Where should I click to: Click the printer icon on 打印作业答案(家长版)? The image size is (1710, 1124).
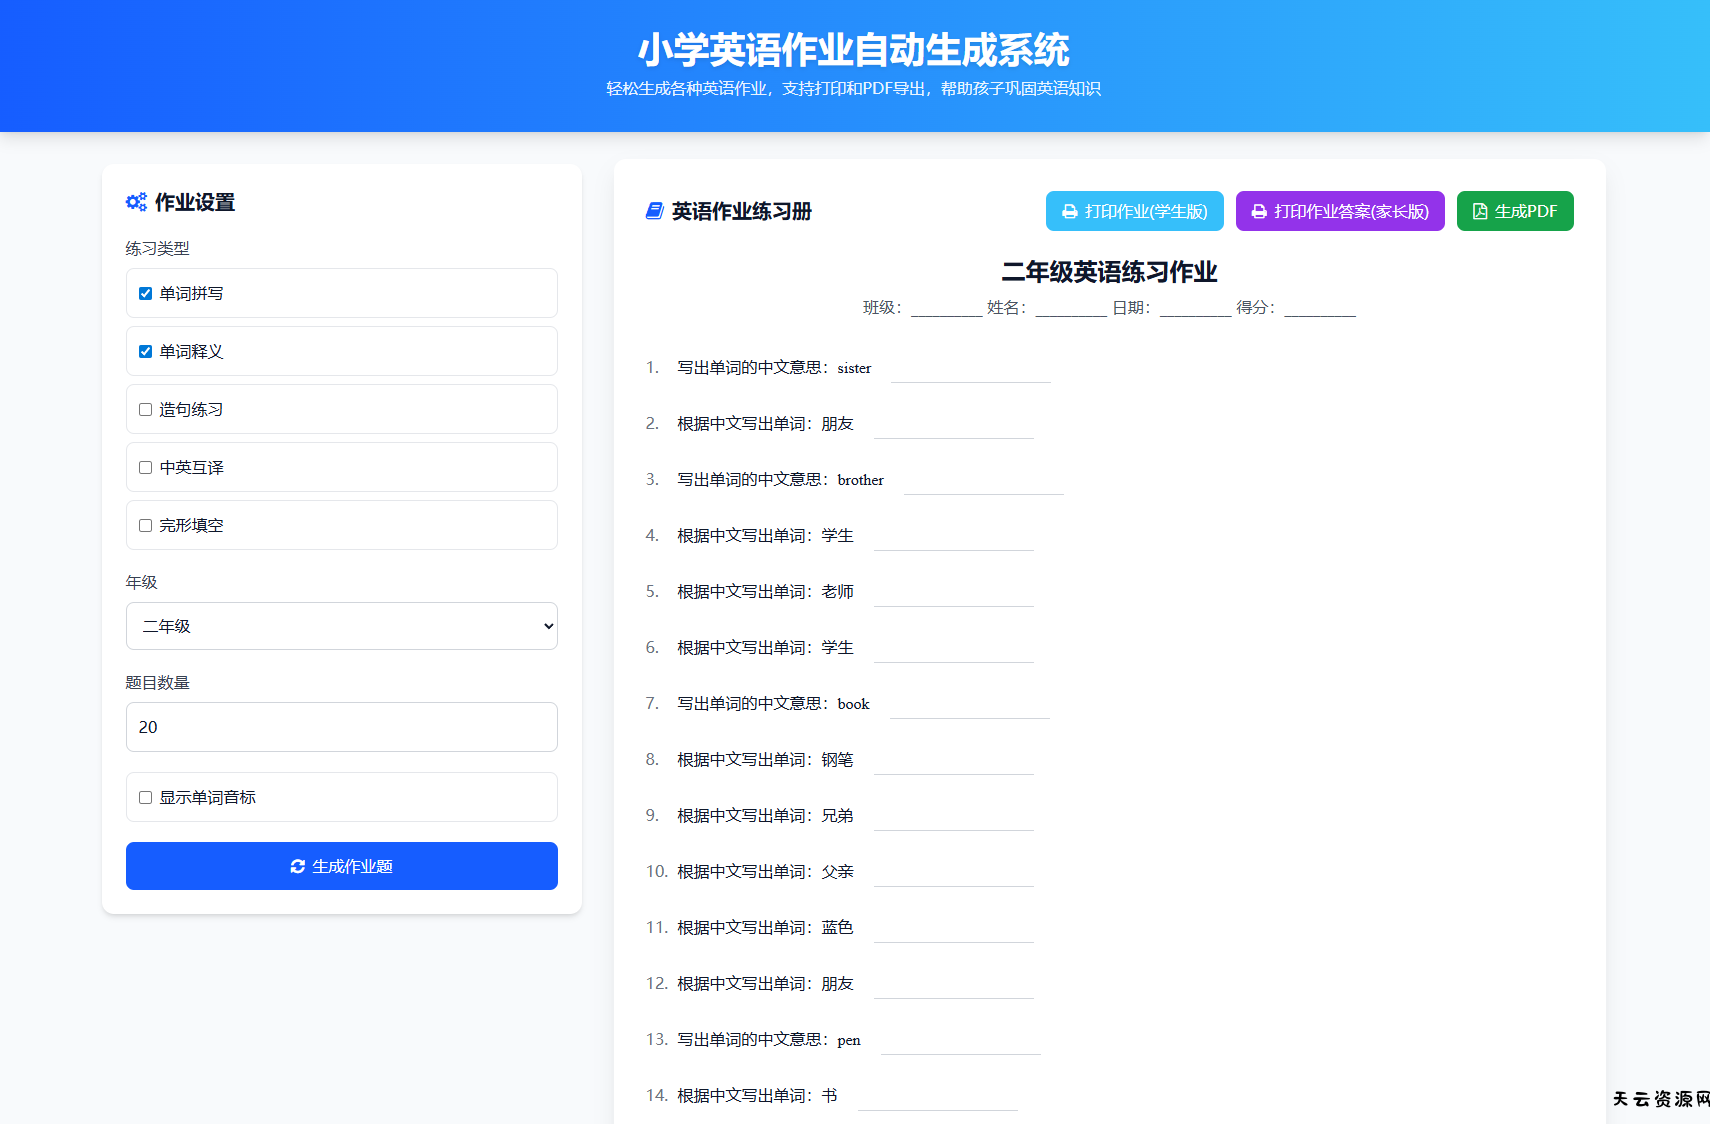pyautogui.click(x=1258, y=211)
